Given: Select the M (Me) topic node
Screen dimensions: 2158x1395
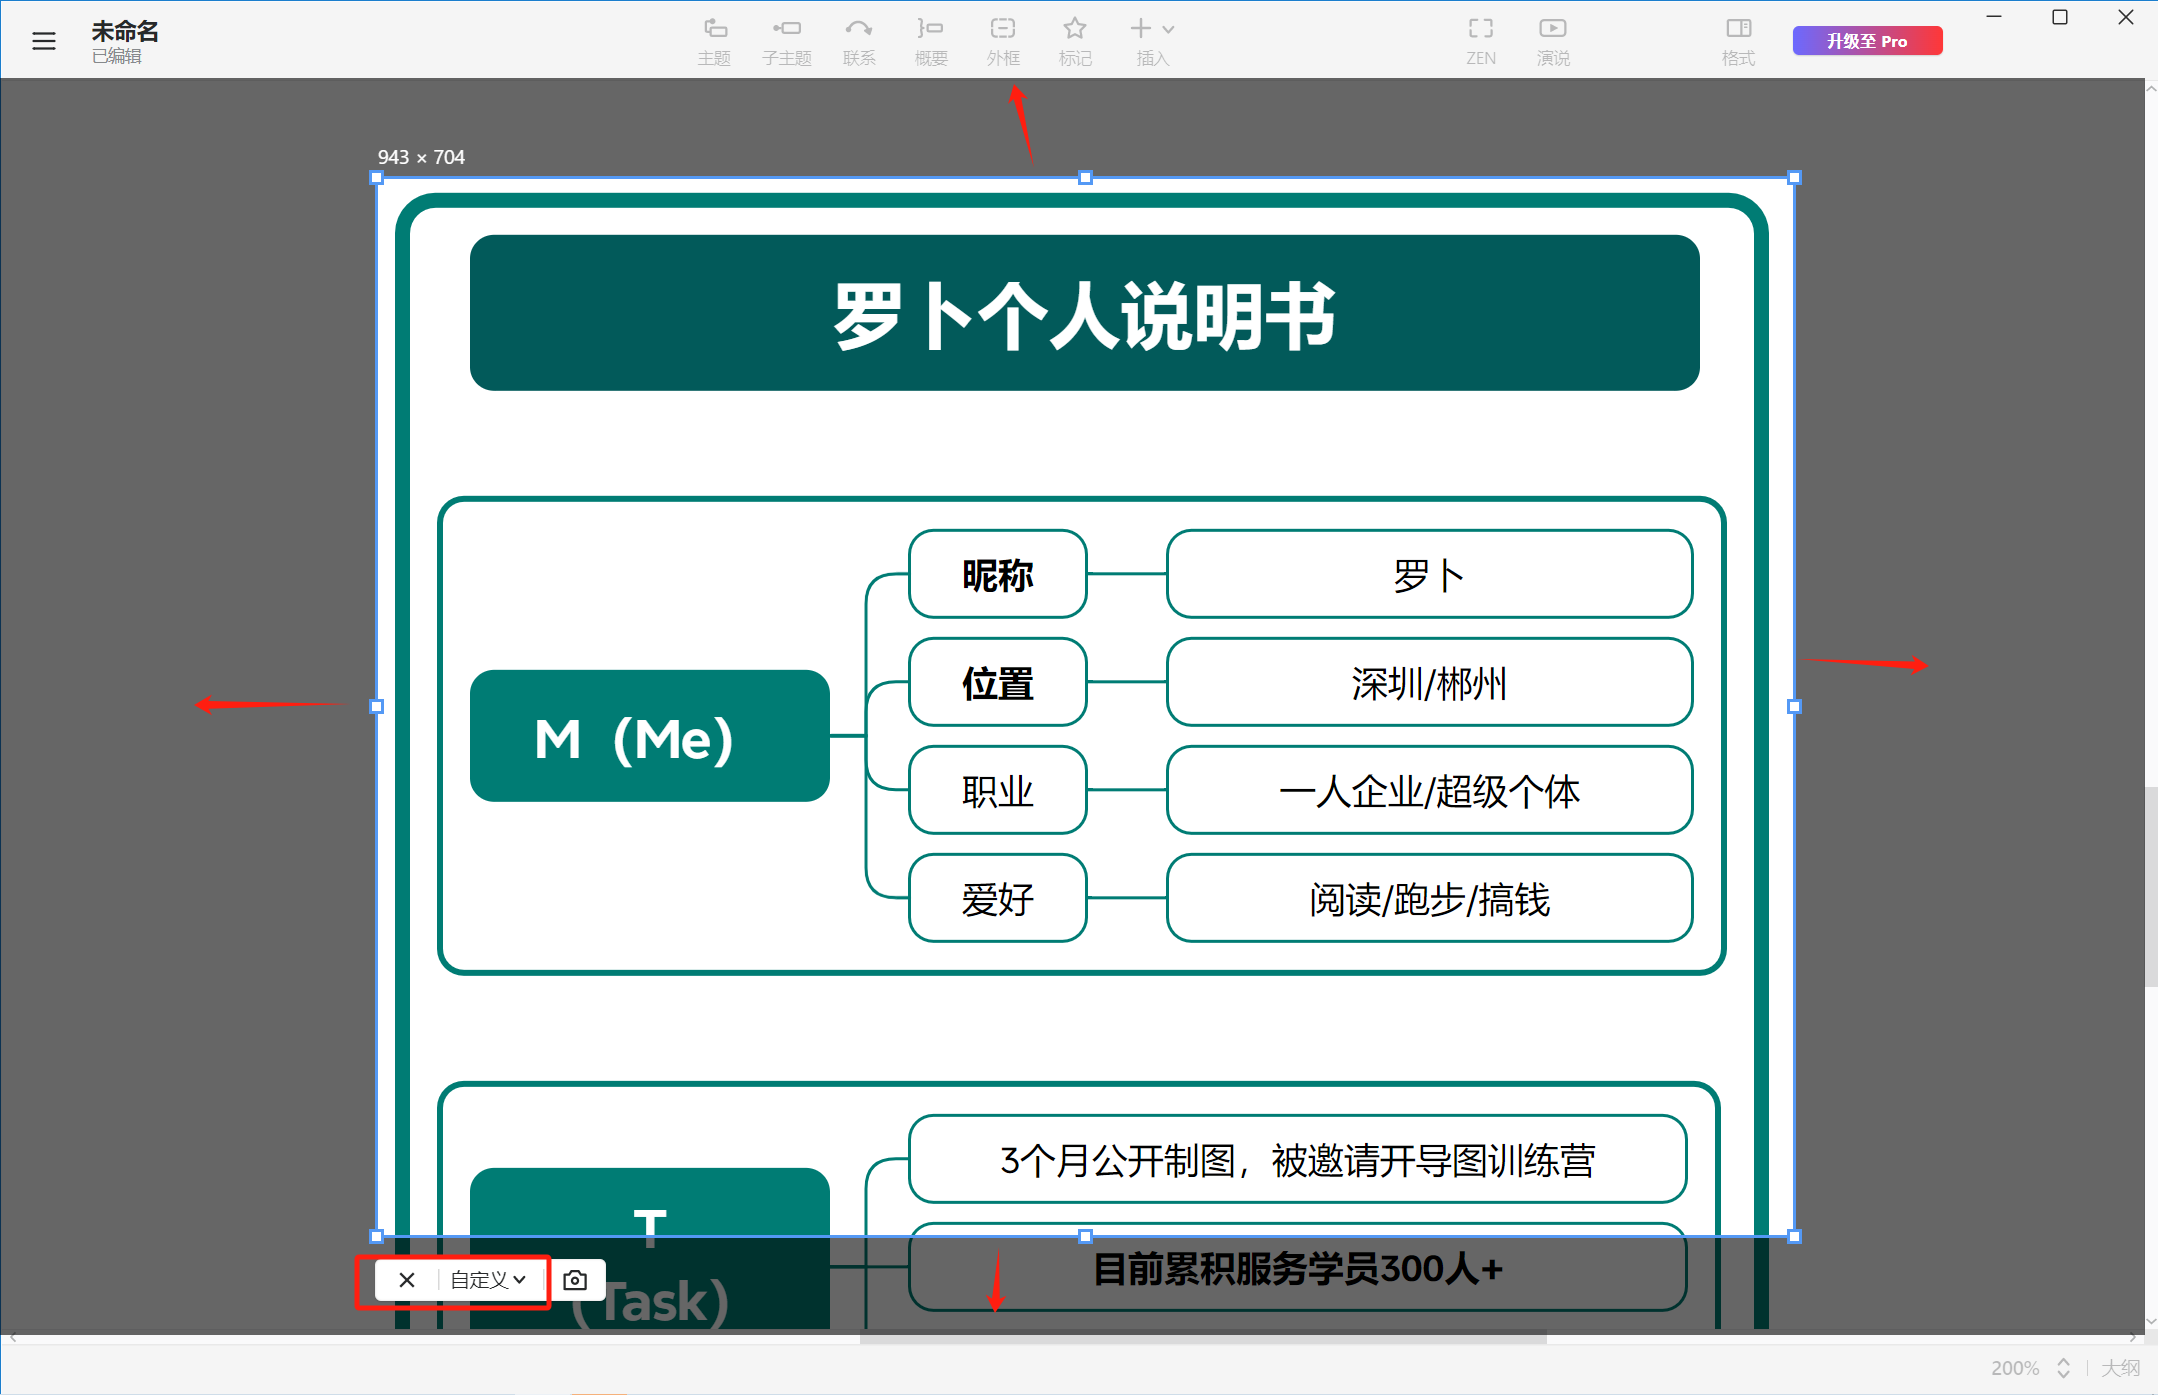Looking at the screenshot, I should pyautogui.click(x=650, y=736).
